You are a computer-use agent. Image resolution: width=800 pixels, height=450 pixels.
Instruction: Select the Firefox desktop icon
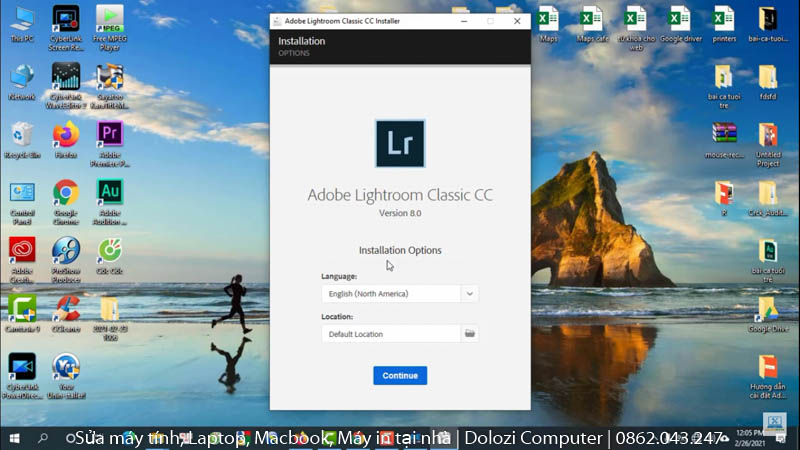[66, 135]
